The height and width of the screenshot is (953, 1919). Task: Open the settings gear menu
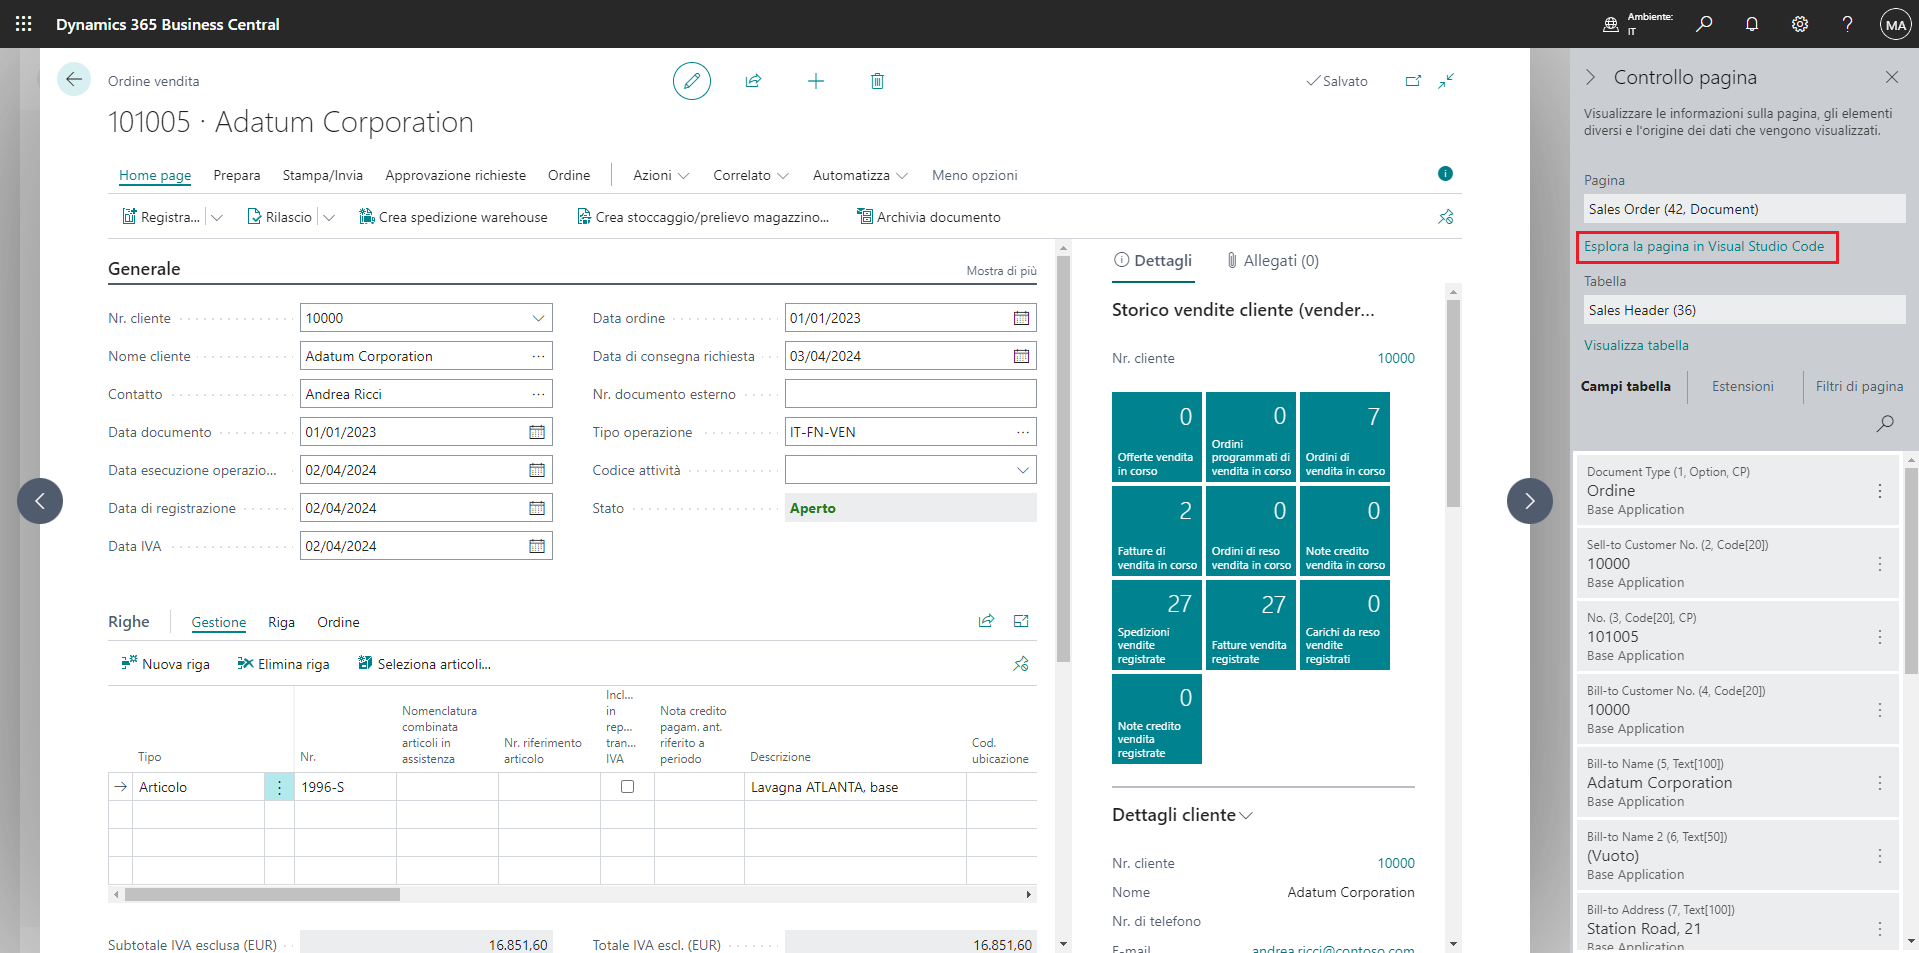point(1800,24)
